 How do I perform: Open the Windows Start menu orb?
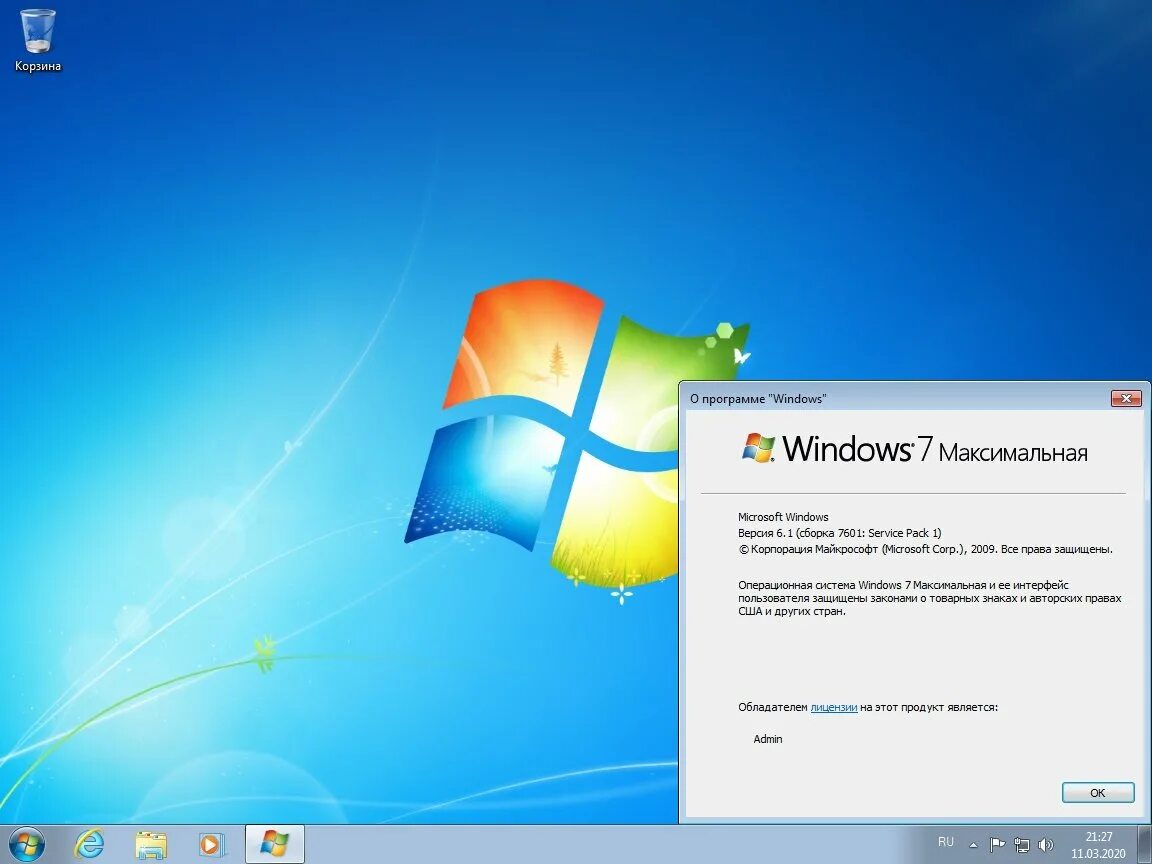click(26, 844)
